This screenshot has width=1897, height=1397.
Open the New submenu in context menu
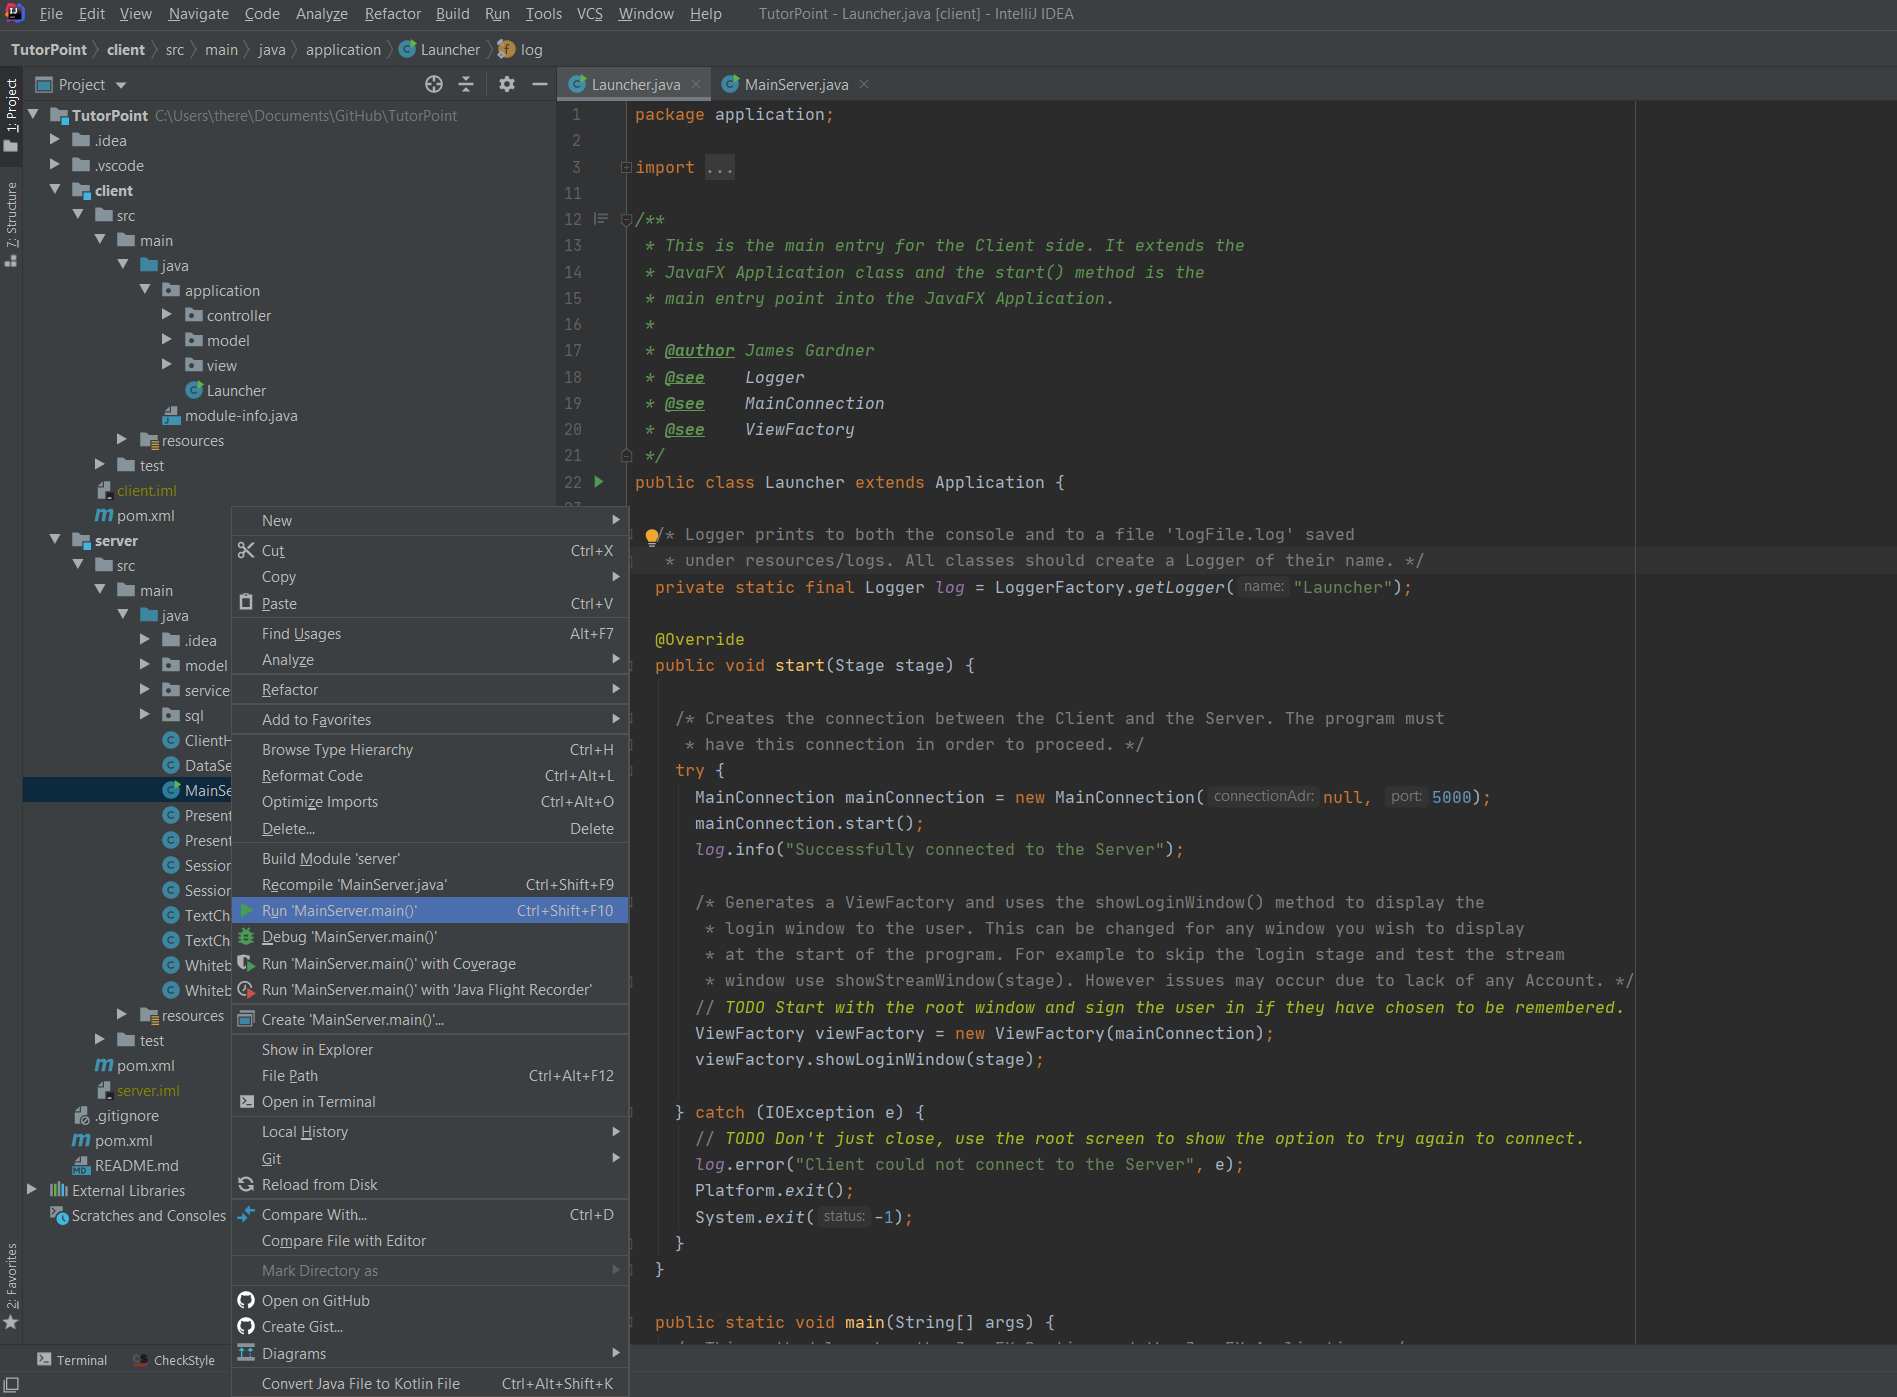430,520
